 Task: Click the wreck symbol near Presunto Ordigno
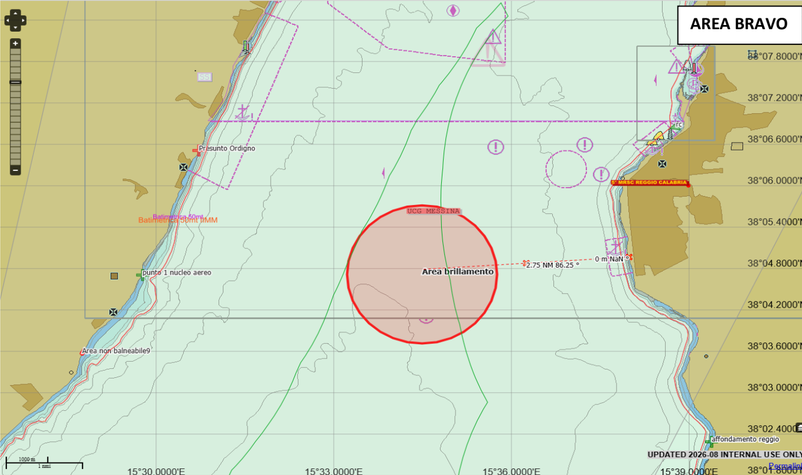point(184,167)
